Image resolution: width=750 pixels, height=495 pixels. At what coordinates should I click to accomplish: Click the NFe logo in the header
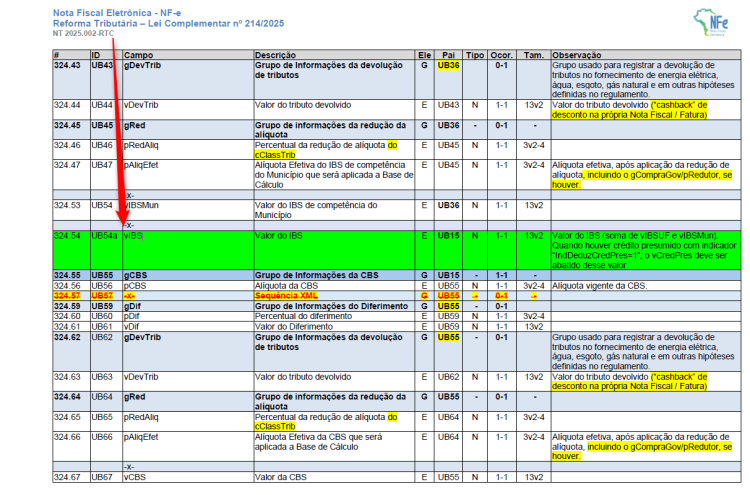pos(711,22)
